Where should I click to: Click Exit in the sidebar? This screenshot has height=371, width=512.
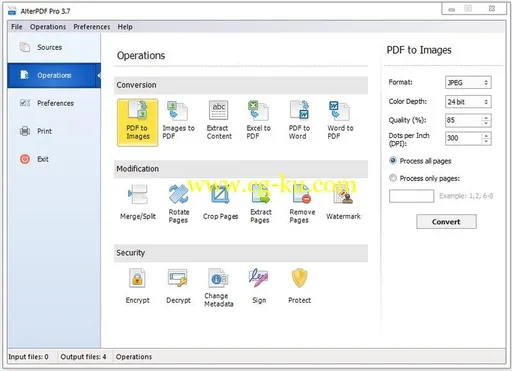click(x=54, y=159)
